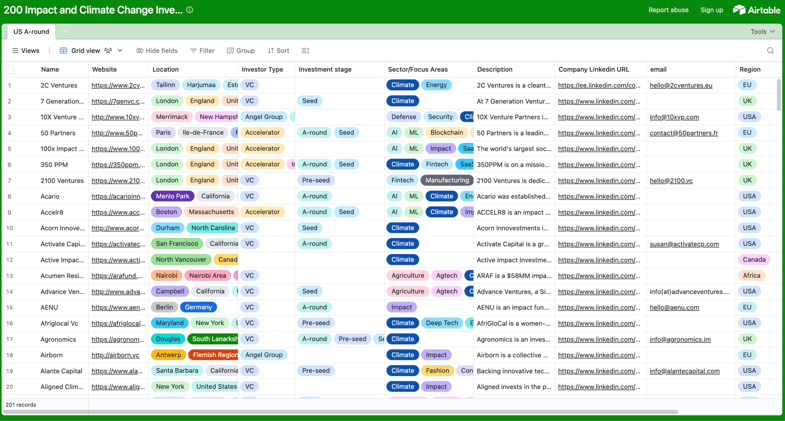Click the Durham location tag
This screenshot has height=421, width=785.
[167, 228]
